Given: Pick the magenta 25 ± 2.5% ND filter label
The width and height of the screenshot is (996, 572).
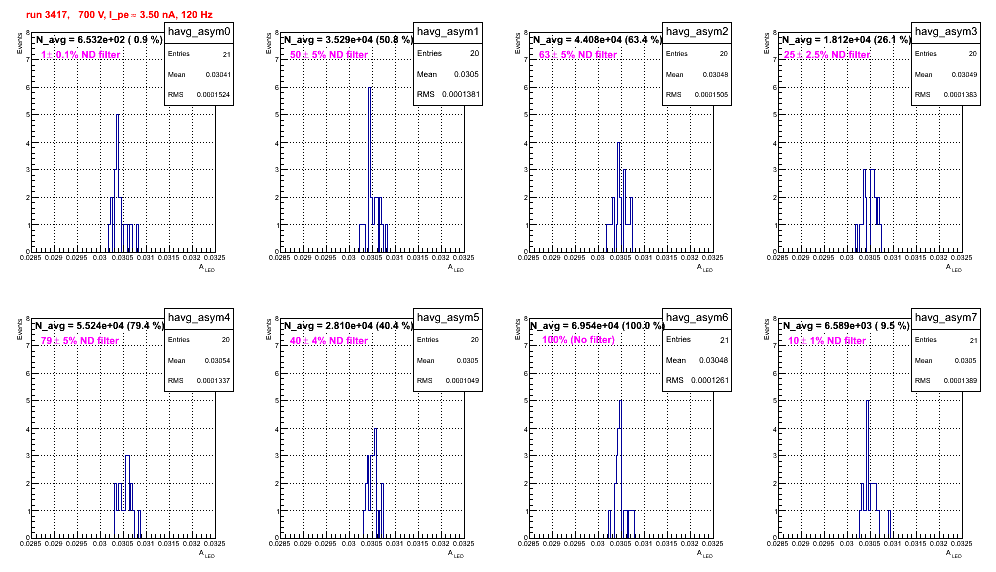Looking at the screenshot, I should pos(827,55).
